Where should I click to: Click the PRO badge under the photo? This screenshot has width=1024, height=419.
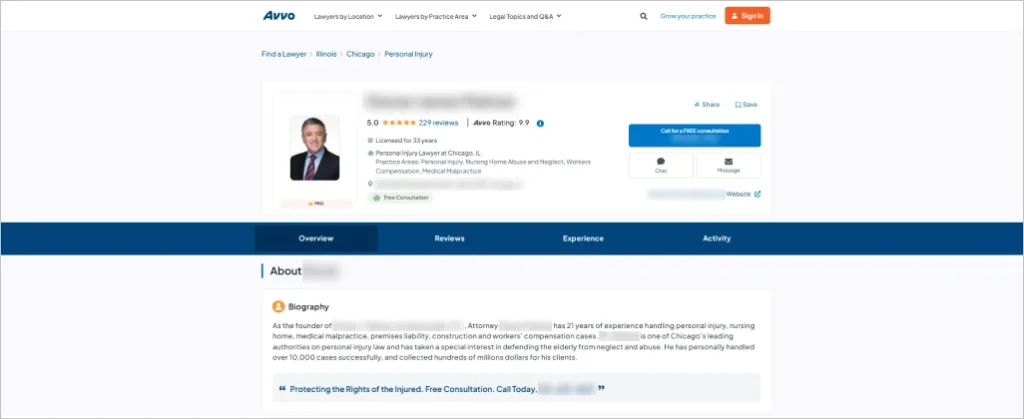(x=316, y=204)
